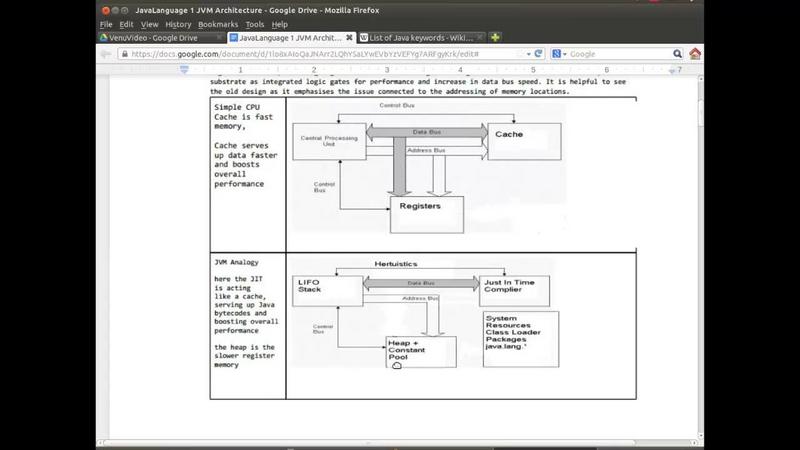
Task: Click the LIFO Stack box in JVM diagram
Action: [x=328, y=291]
